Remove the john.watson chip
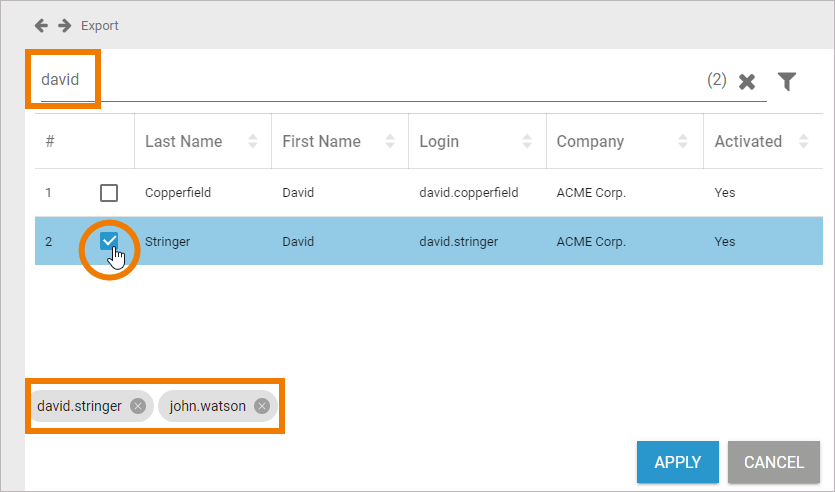The width and height of the screenshot is (835, 492). (261, 406)
